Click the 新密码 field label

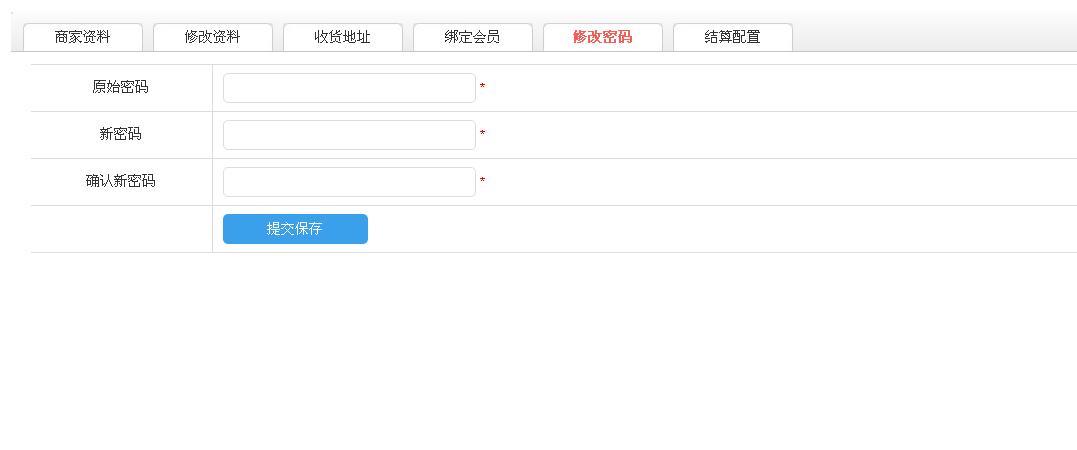[120, 134]
